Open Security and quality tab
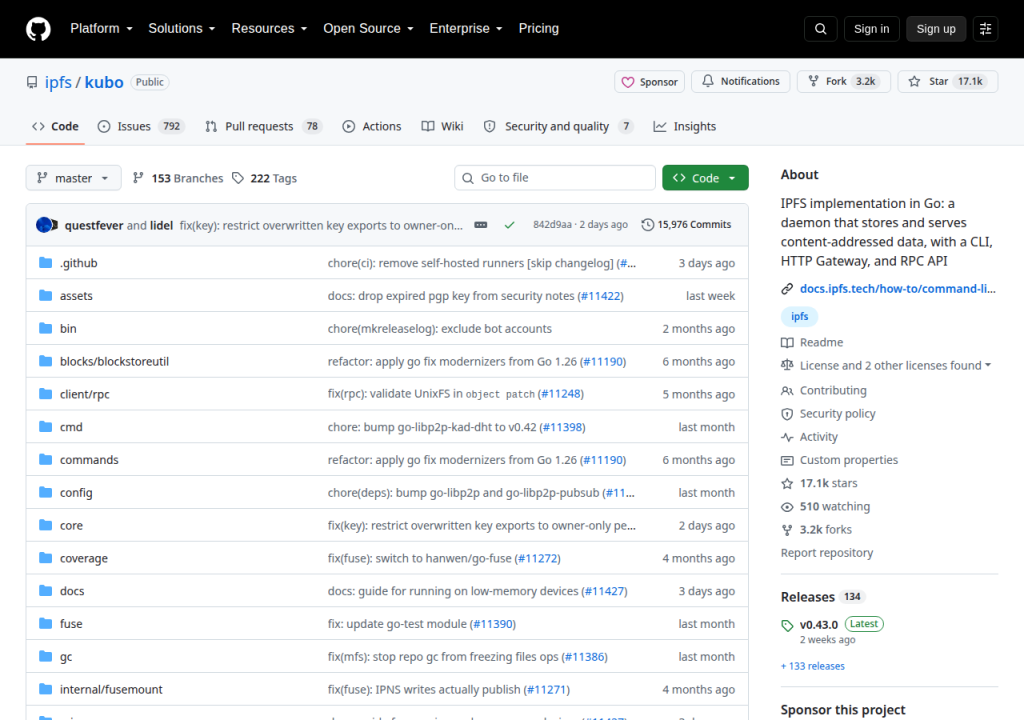1024x720 pixels. pyautogui.click(x=558, y=126)
